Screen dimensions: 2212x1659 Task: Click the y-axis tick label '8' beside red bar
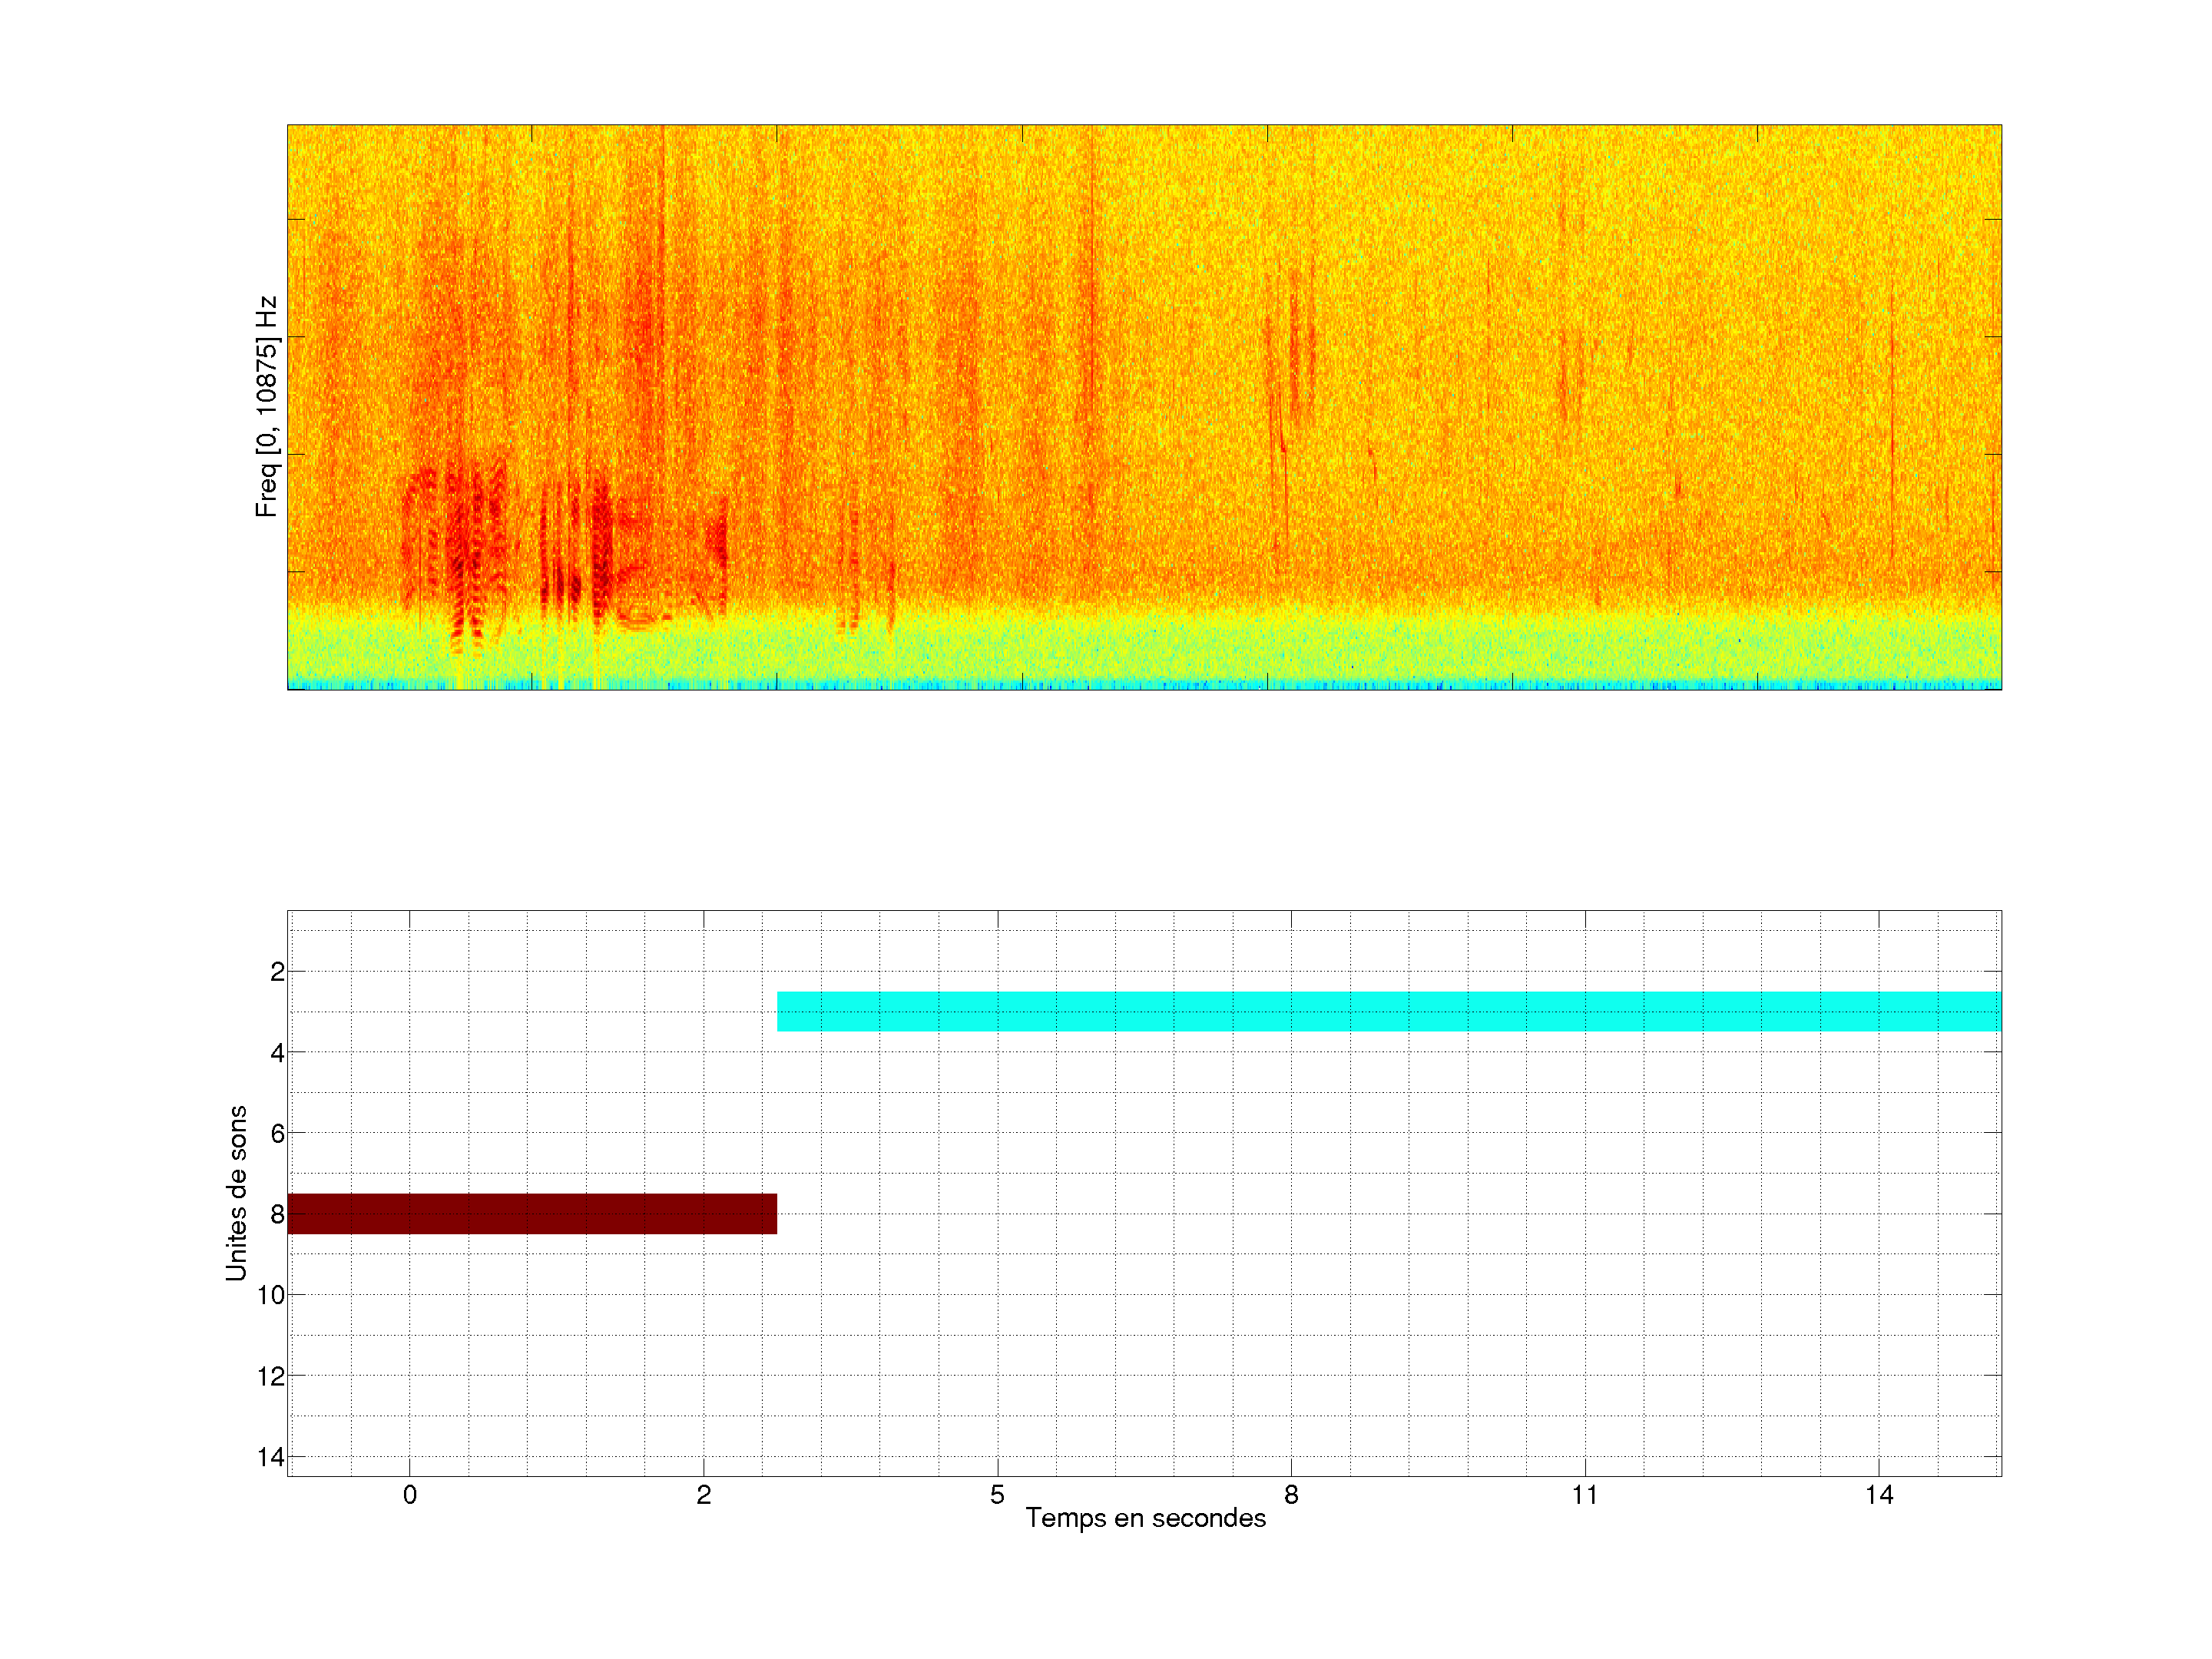point(277,1214)
